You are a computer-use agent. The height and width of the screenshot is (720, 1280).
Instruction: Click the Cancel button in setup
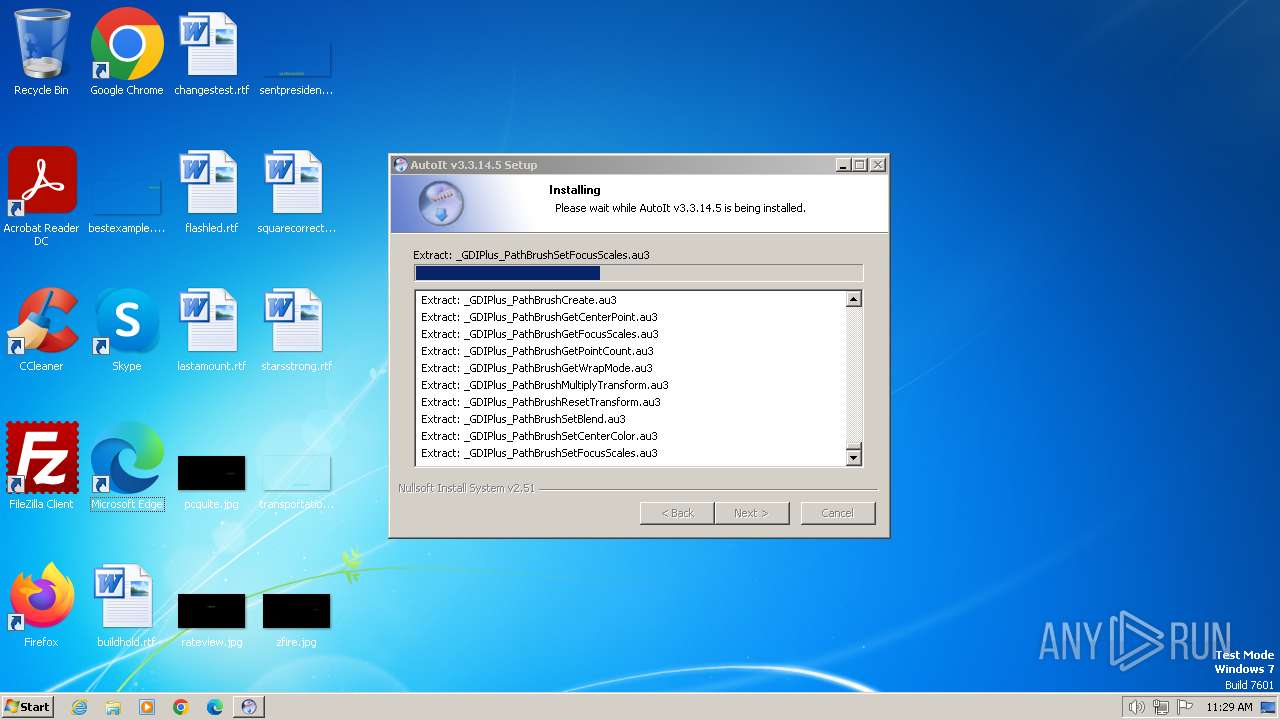[x=837, y=513]
